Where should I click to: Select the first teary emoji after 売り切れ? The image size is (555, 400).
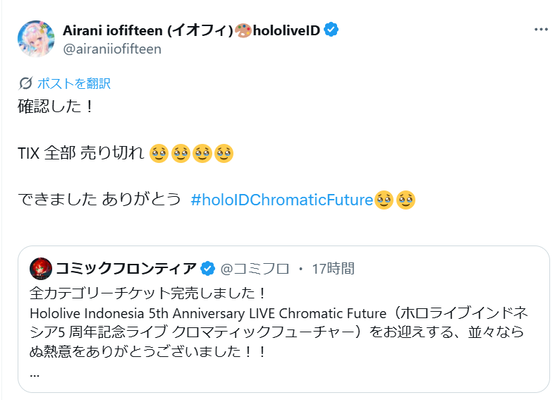coord(159,154)
